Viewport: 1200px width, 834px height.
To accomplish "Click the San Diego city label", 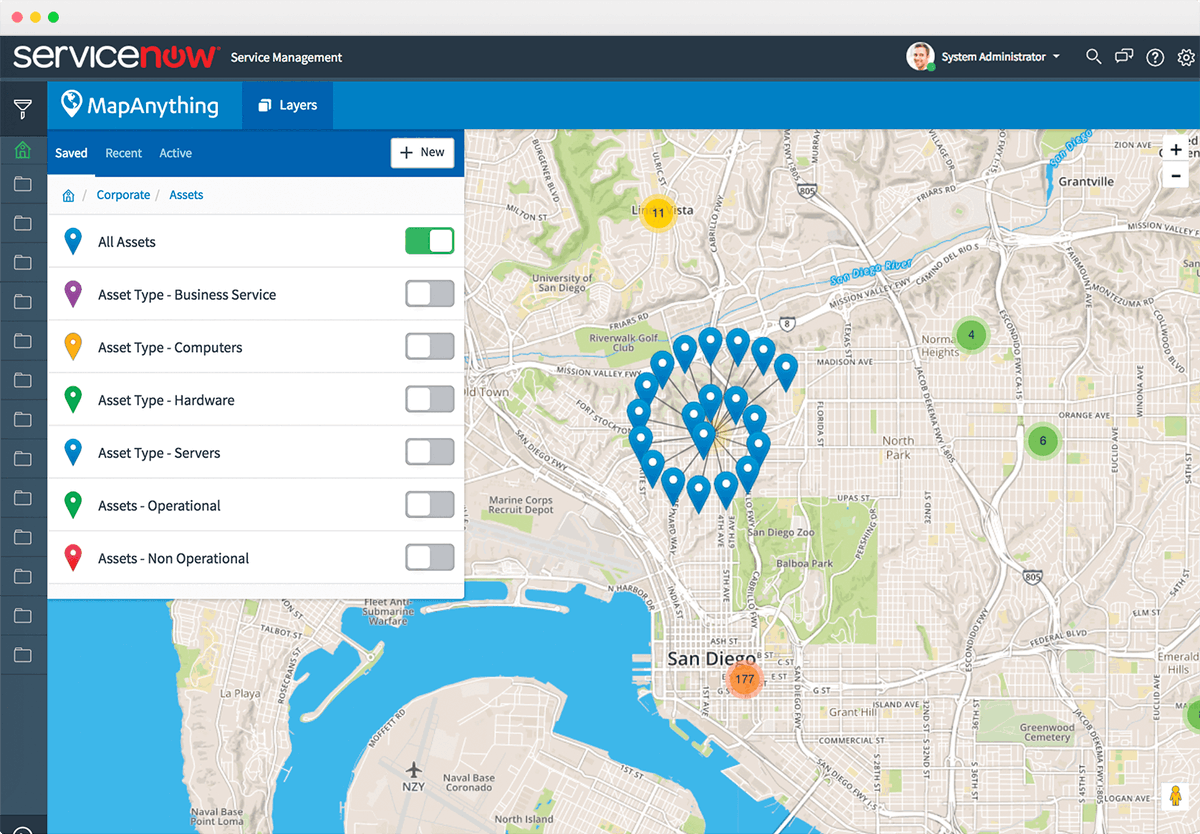I will click(712, 658).
